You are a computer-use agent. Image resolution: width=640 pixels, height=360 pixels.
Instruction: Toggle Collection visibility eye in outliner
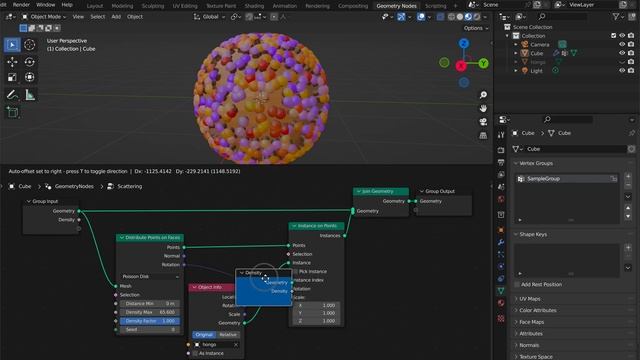click(x=622, y=36)
